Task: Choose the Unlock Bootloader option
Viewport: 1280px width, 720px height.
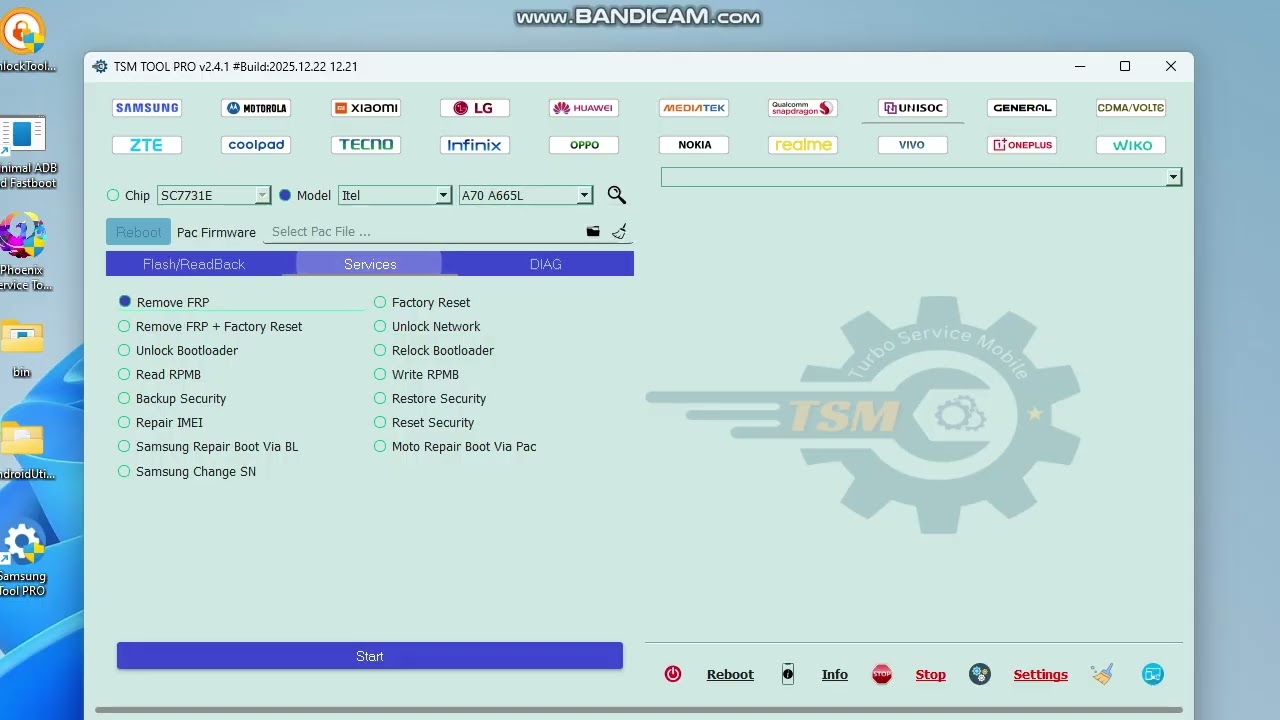Action: (178, 350)
